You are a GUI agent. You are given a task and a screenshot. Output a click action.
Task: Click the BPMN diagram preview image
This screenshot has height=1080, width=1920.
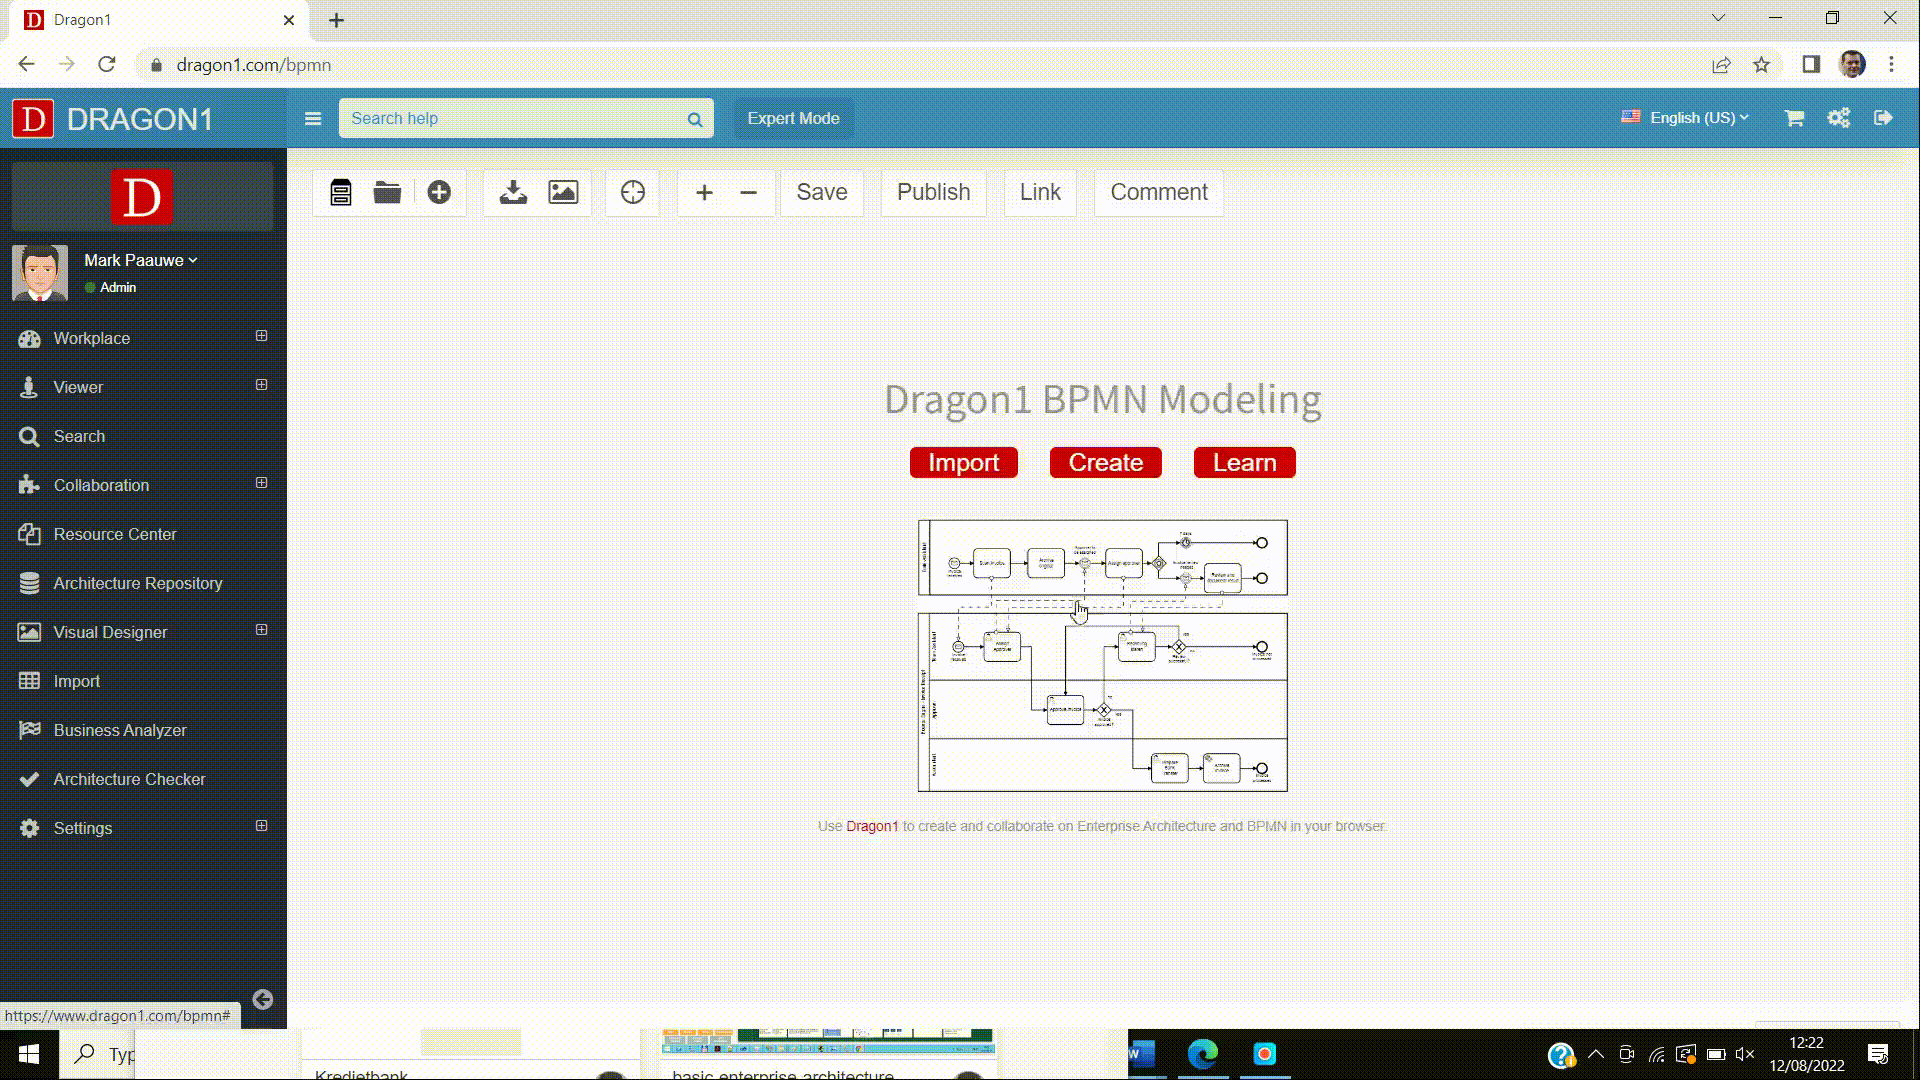coord(1103,656)
